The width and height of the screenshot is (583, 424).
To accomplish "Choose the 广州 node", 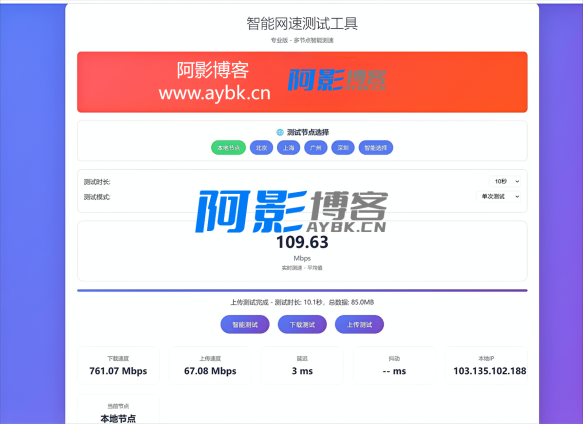I will 316,148.
